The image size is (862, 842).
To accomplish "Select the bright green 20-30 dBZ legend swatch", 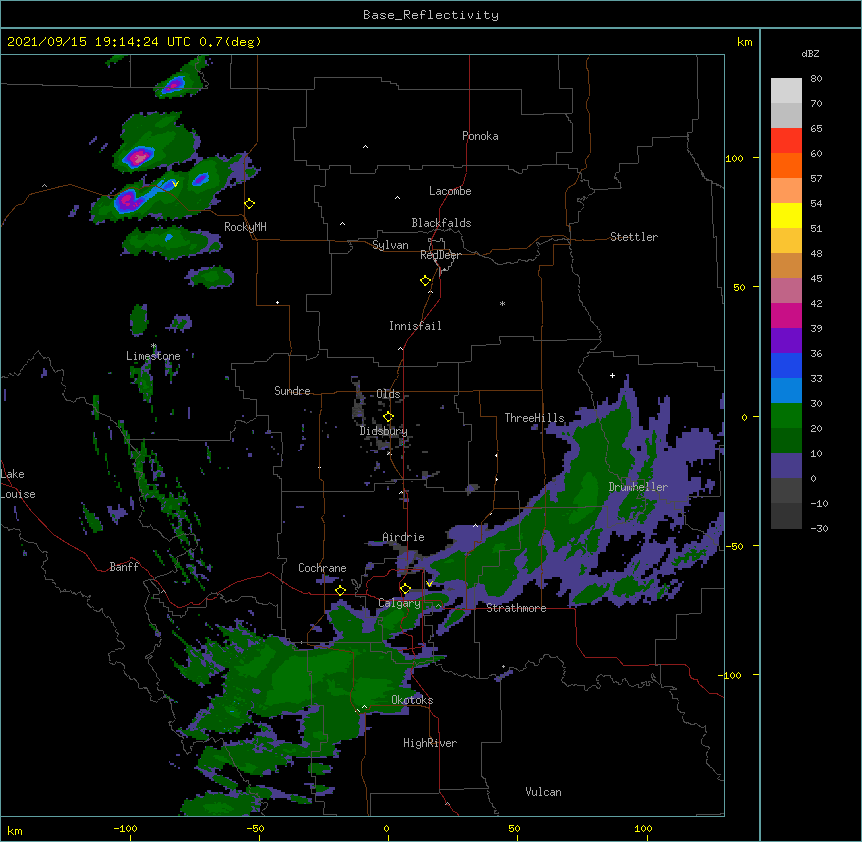I will click(x=786, y=416).
